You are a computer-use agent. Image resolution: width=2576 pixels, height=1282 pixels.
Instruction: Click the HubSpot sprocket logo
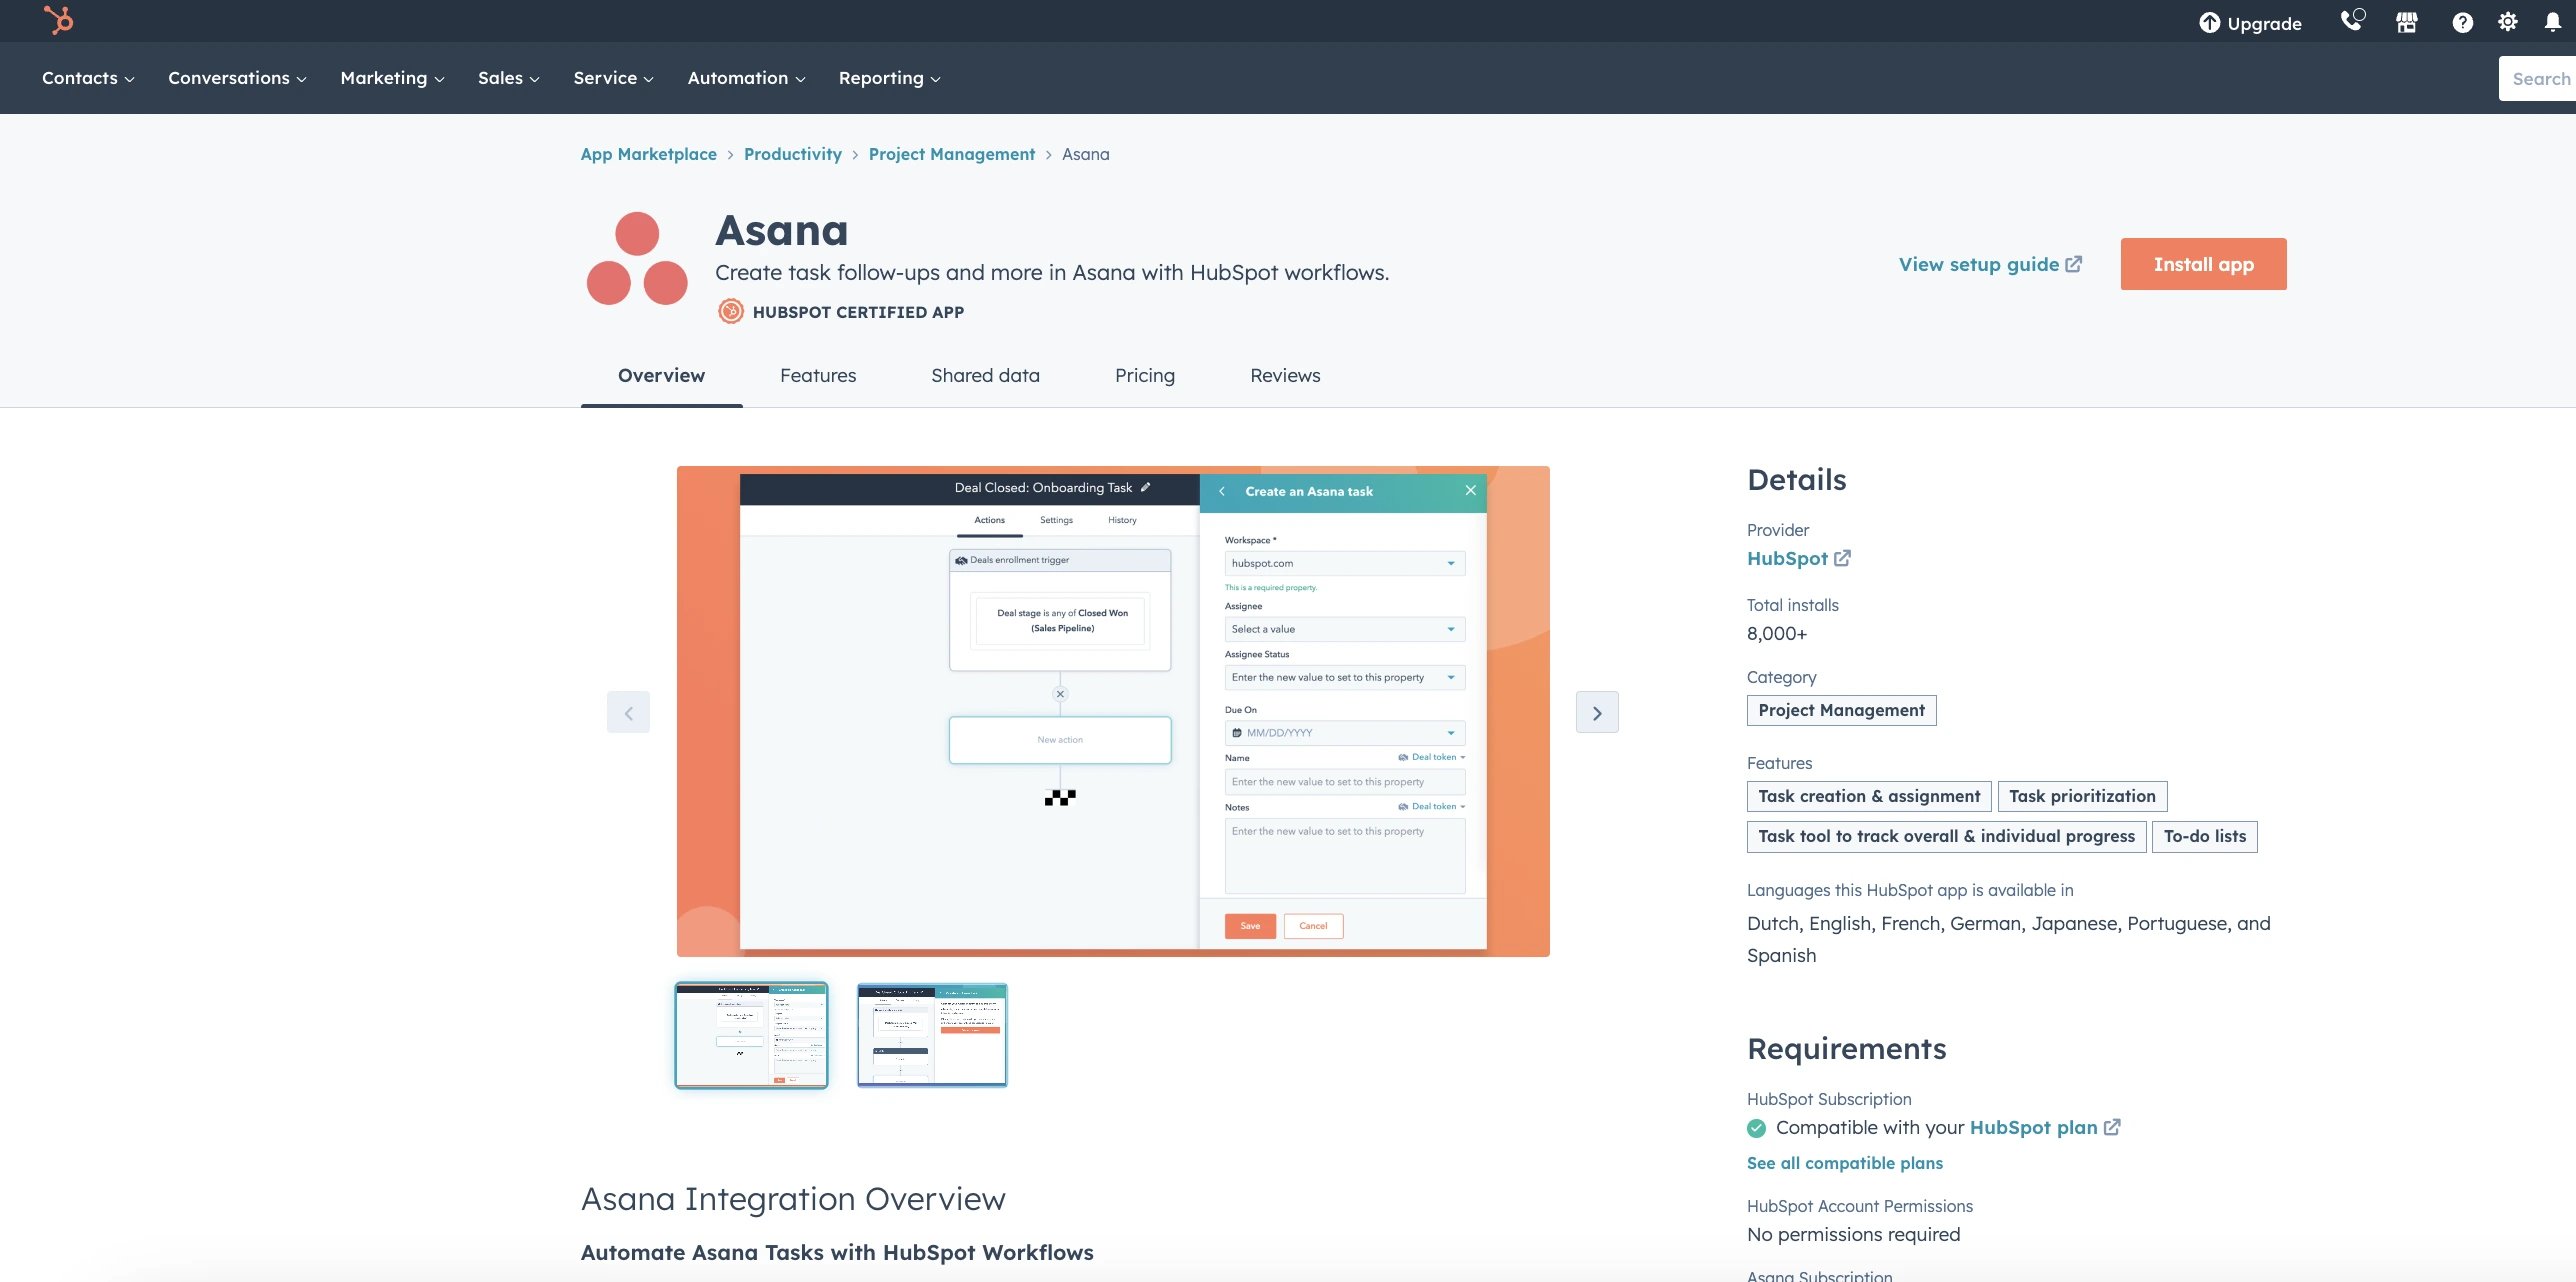coord(58,20)
